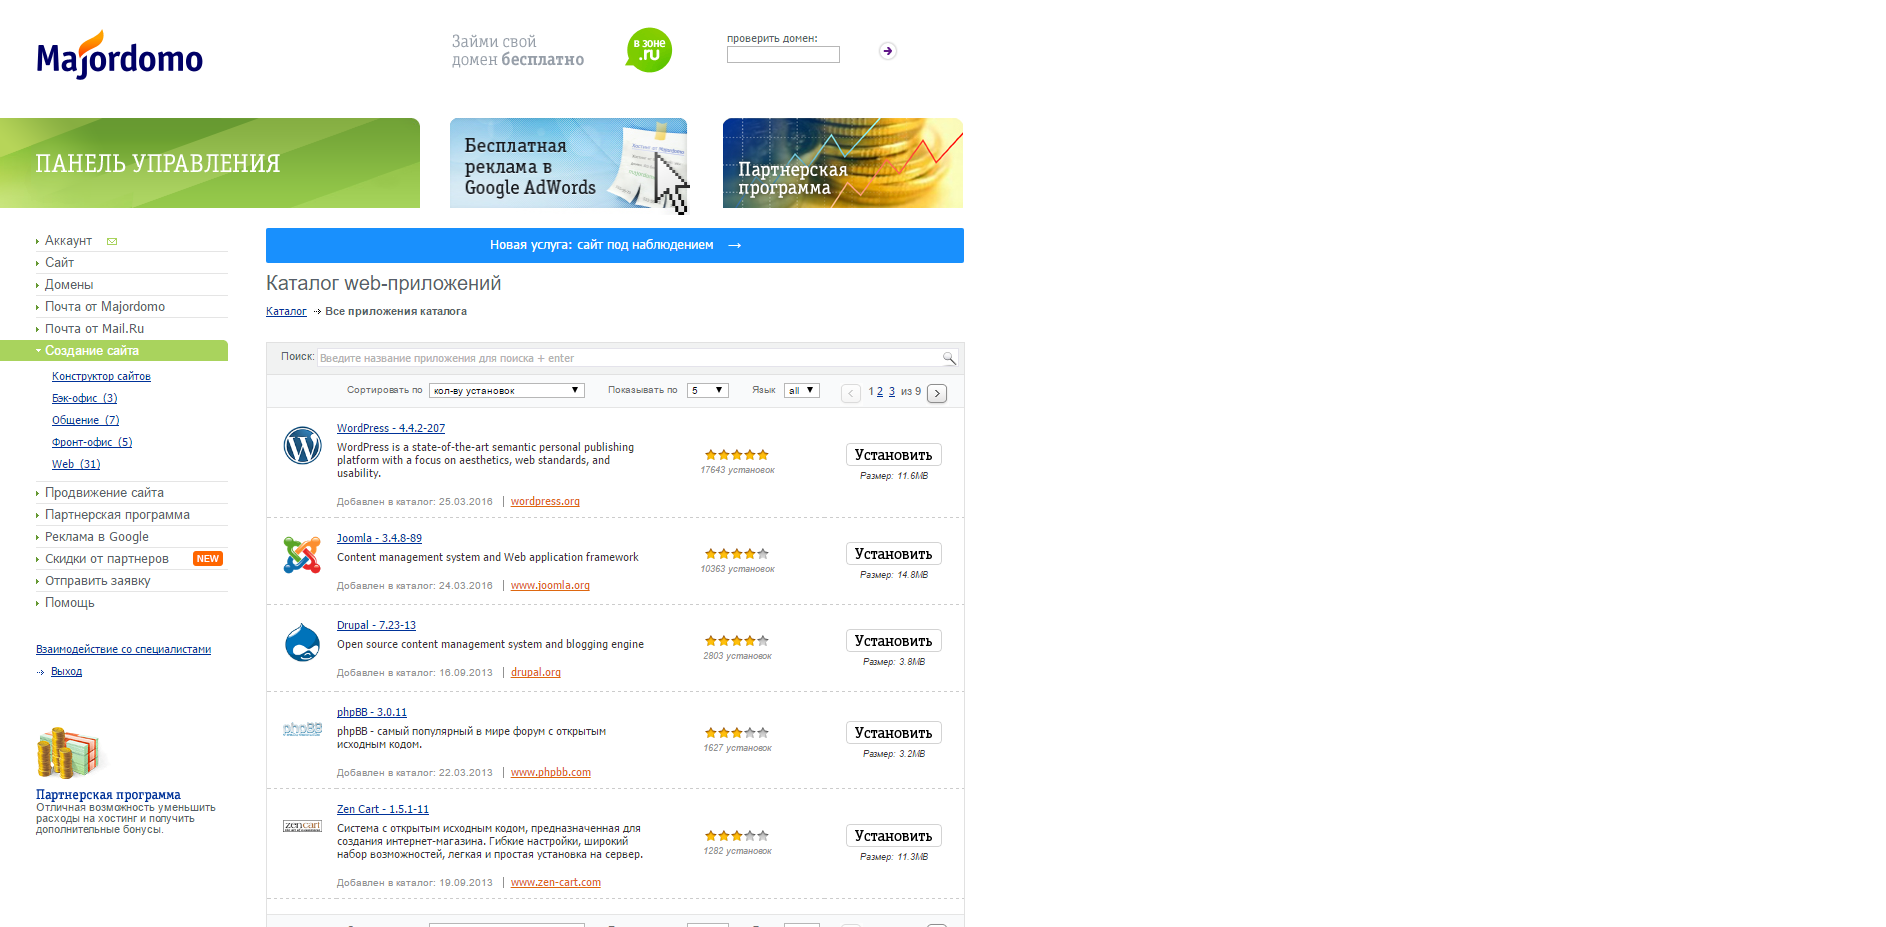This screenshot has height=927, width=1886.
Task: Visit the drupal.org link
Action: point(536,673)
